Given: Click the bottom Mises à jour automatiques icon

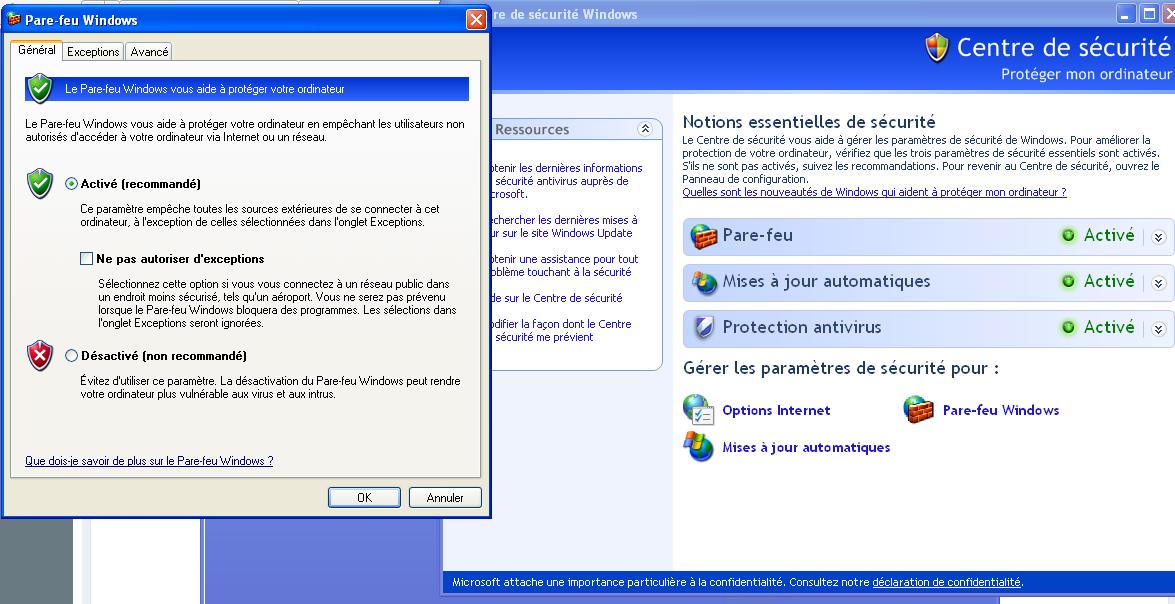Looking at the screenshot, I should pyautogui.click(x=699, y=447).
